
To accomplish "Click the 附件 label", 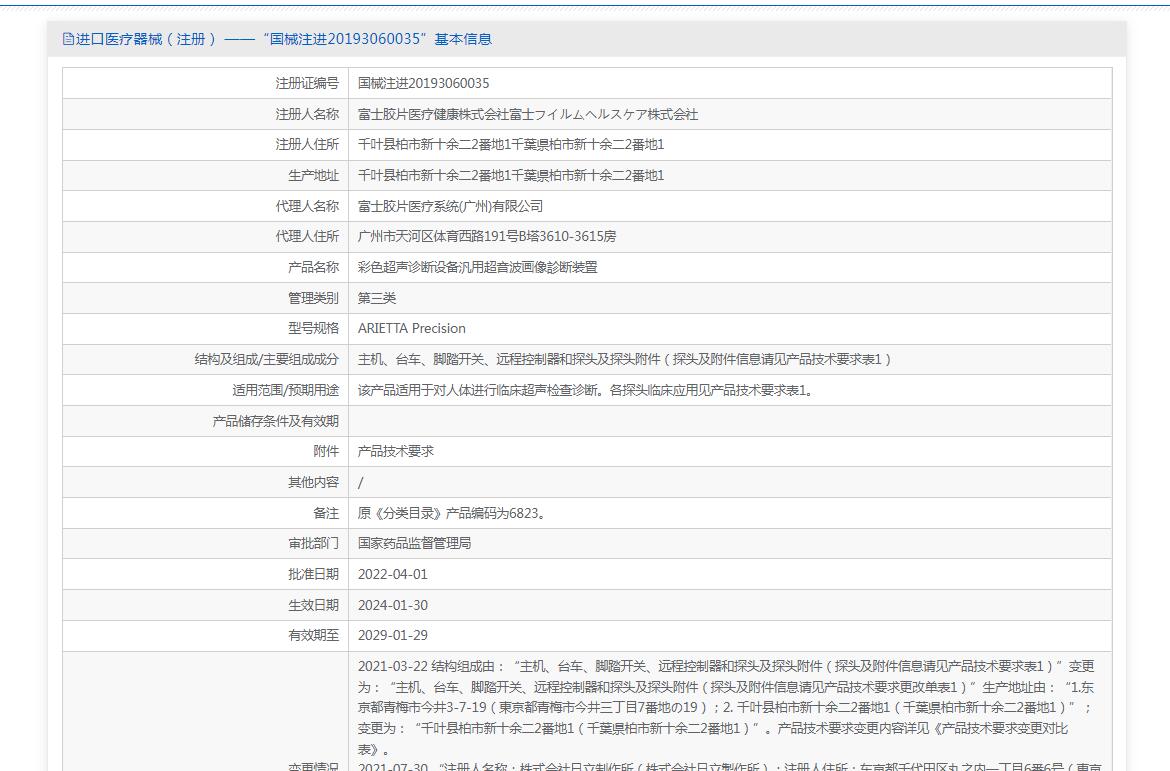I will coord(326,451).
